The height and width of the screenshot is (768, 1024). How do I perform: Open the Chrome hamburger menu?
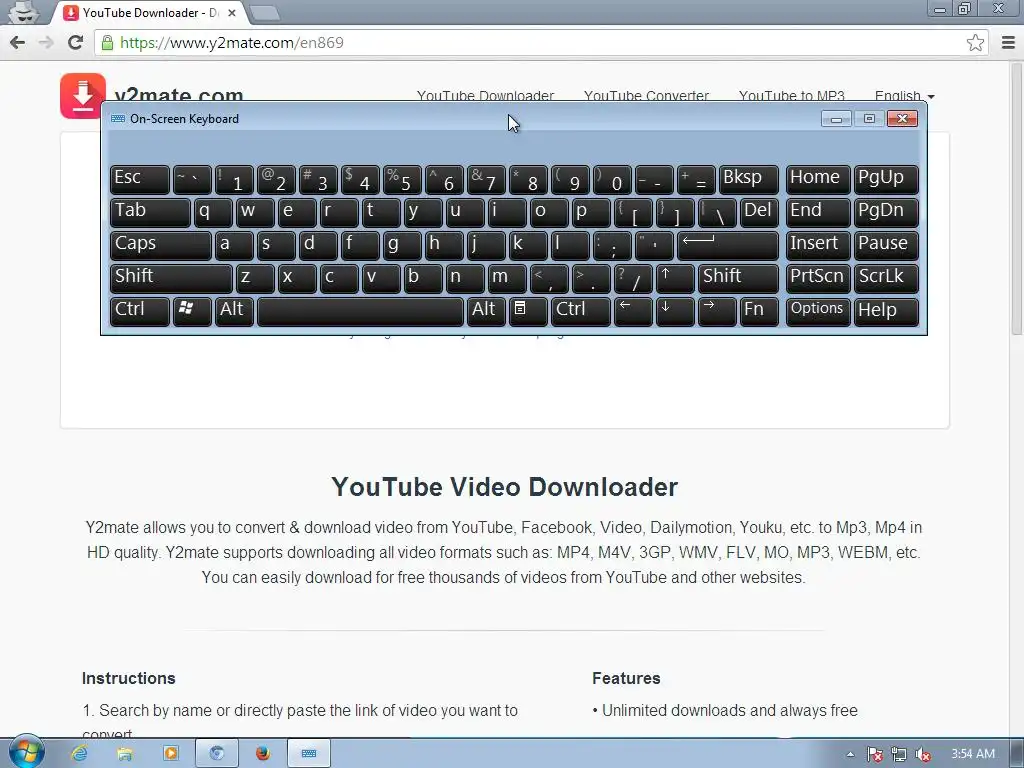point(1008,42)
